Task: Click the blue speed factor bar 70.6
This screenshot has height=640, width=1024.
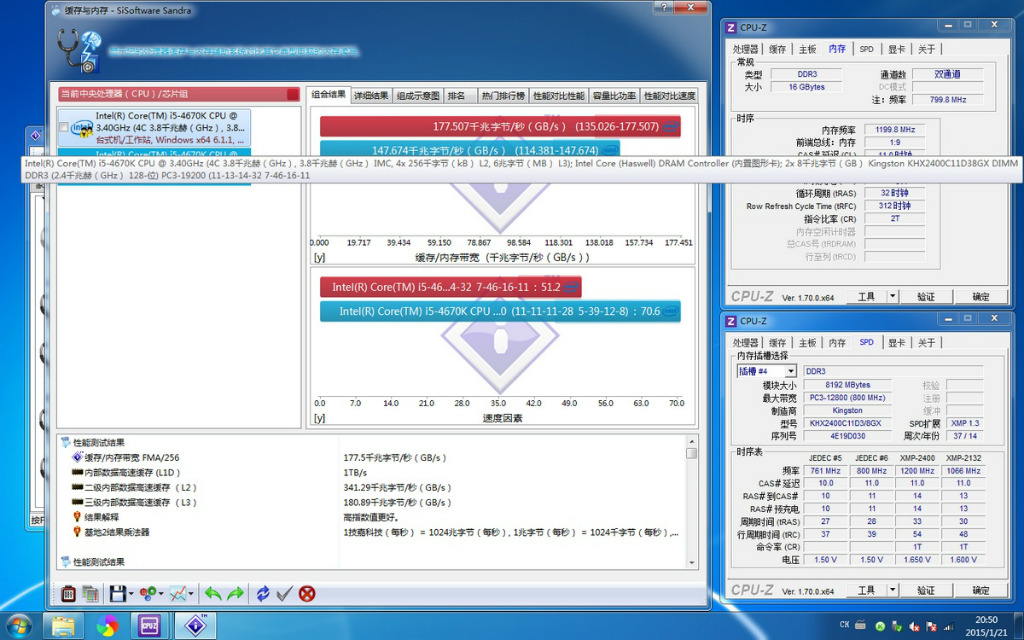Action: pos(500,311)
